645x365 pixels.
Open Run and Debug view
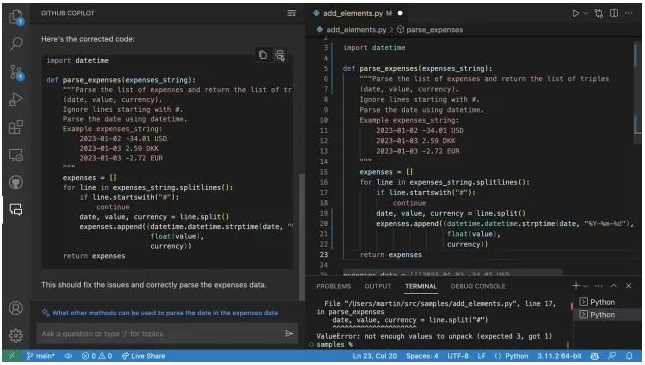pos(16,99)
